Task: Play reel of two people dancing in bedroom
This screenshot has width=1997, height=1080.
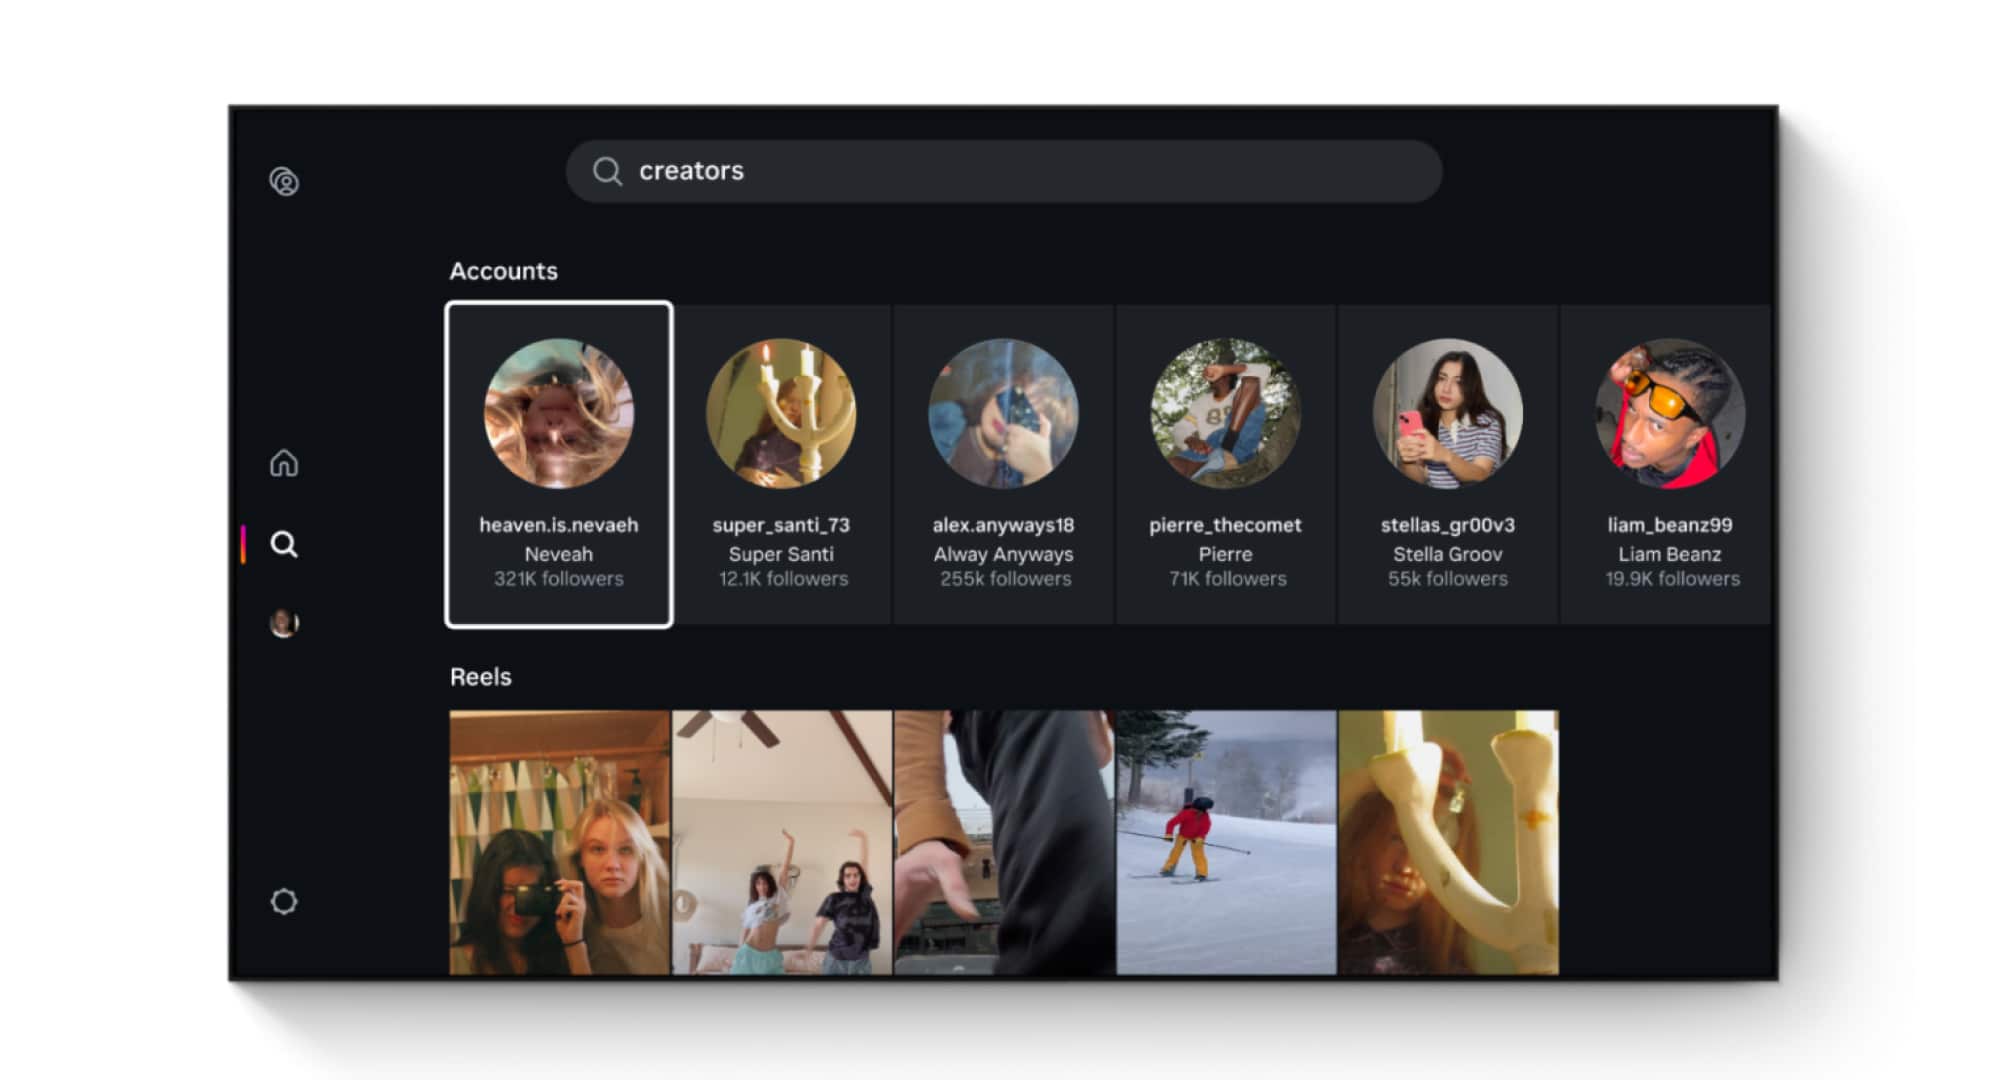Action: tap(781, 842)
